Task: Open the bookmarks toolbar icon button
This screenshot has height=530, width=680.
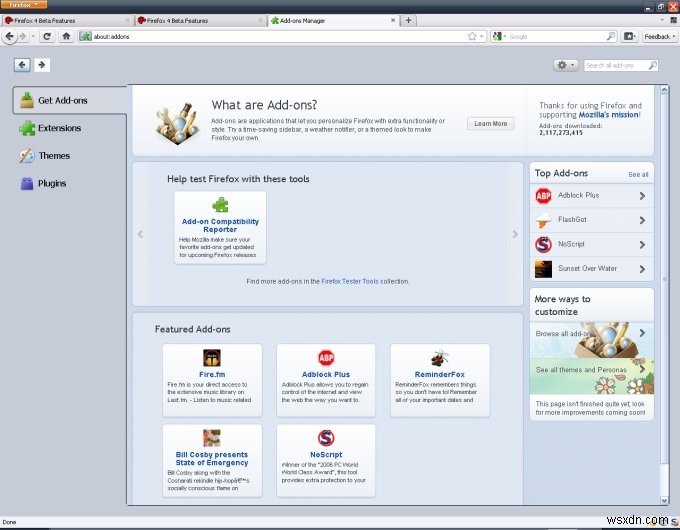Action: [629, 36]
